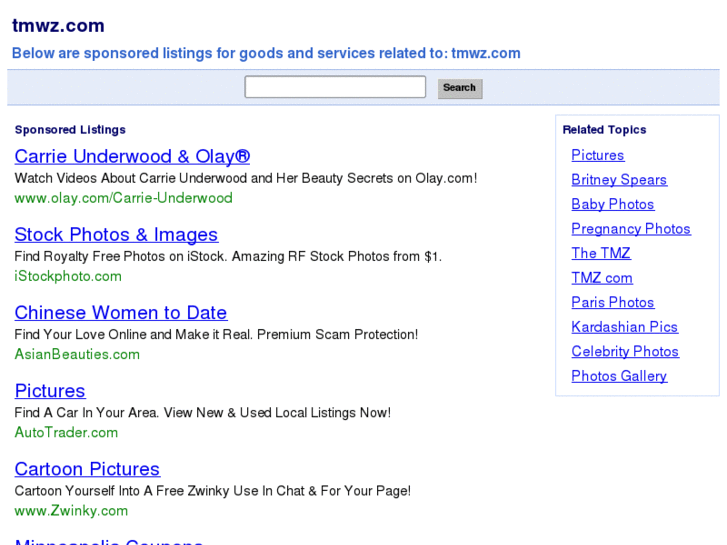Go to the AutoTrader.com URL
This screenshot has height=545, width=727.
[66, 432]
